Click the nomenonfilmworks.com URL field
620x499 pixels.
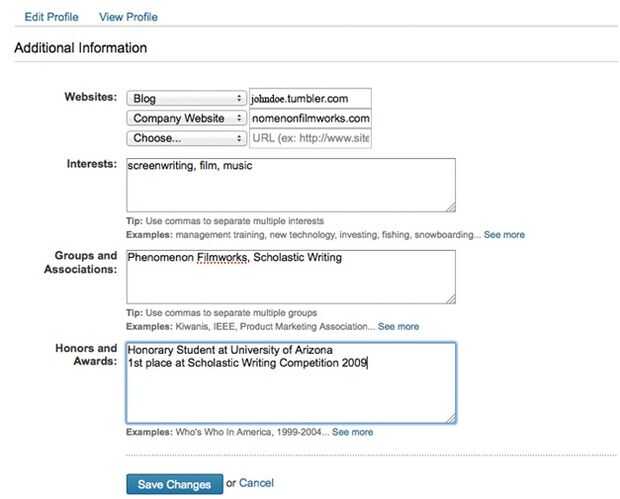click(x=310, y=118)
